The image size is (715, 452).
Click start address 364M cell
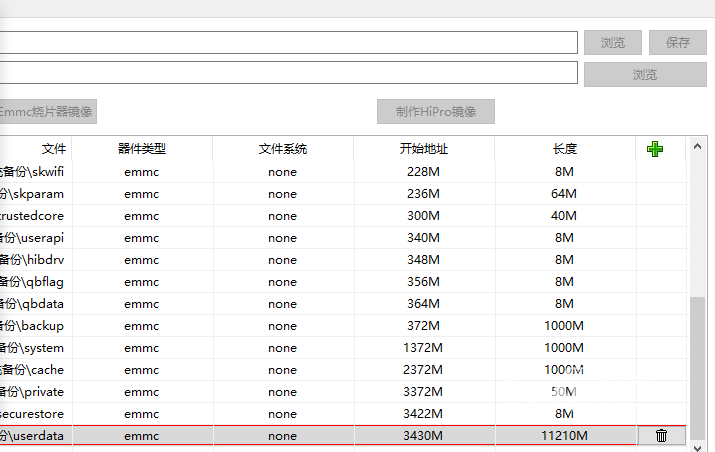[424, 304]
